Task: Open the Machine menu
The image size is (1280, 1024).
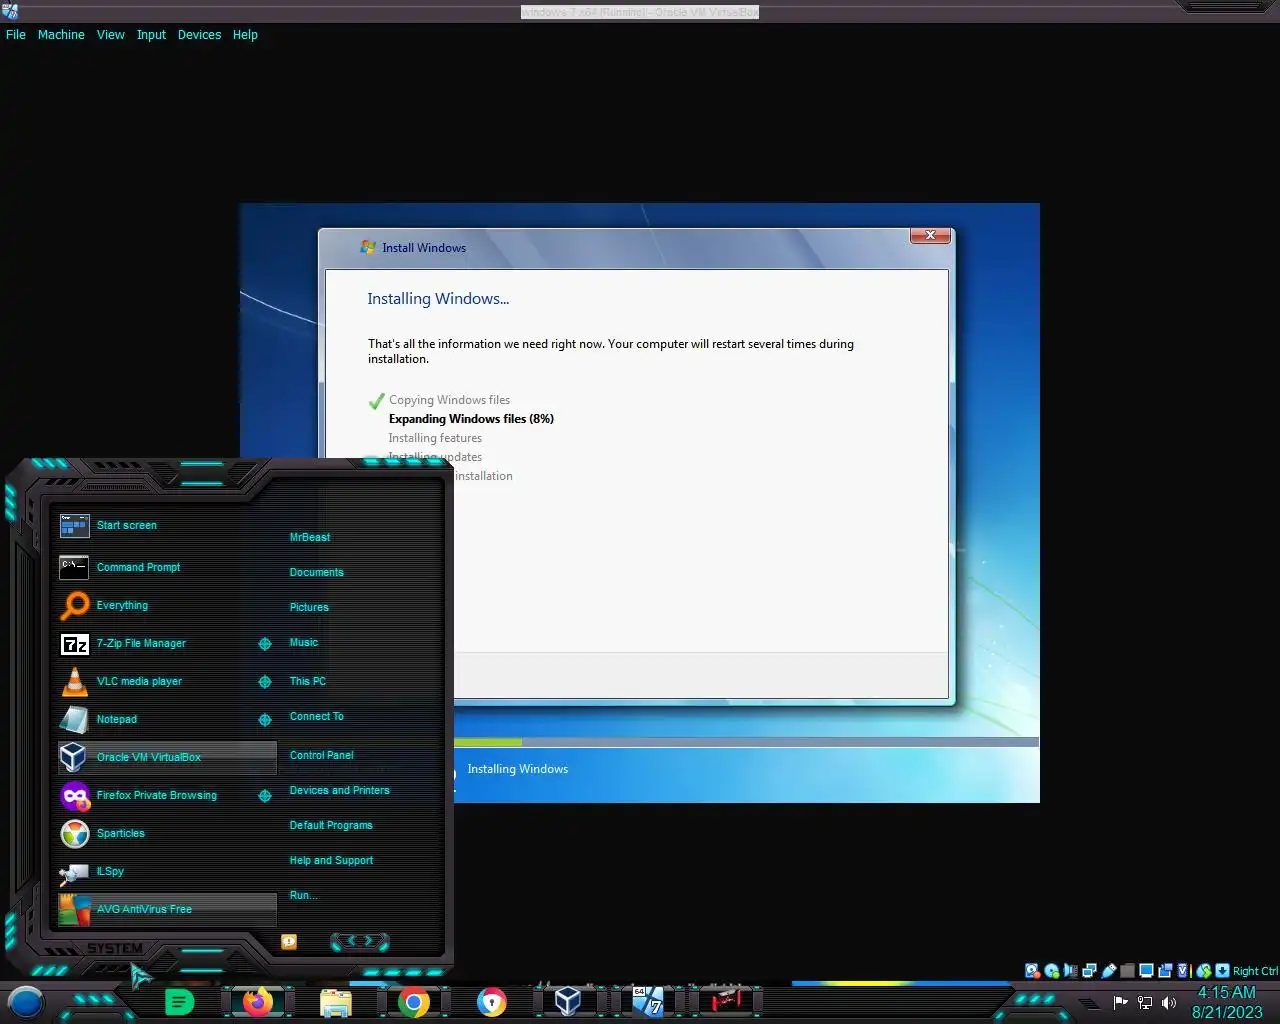Action: [61, 34]
